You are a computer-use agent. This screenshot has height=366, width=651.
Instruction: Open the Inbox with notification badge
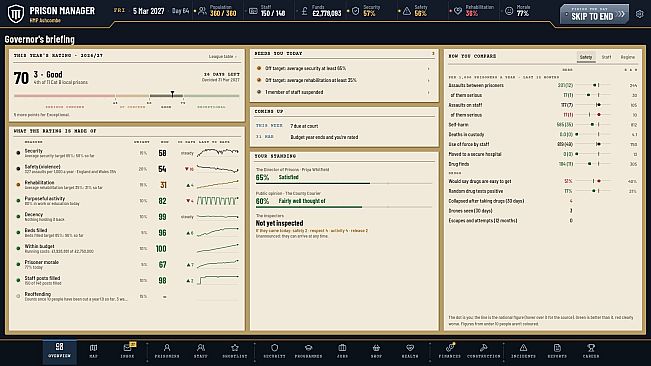[127, 351]
